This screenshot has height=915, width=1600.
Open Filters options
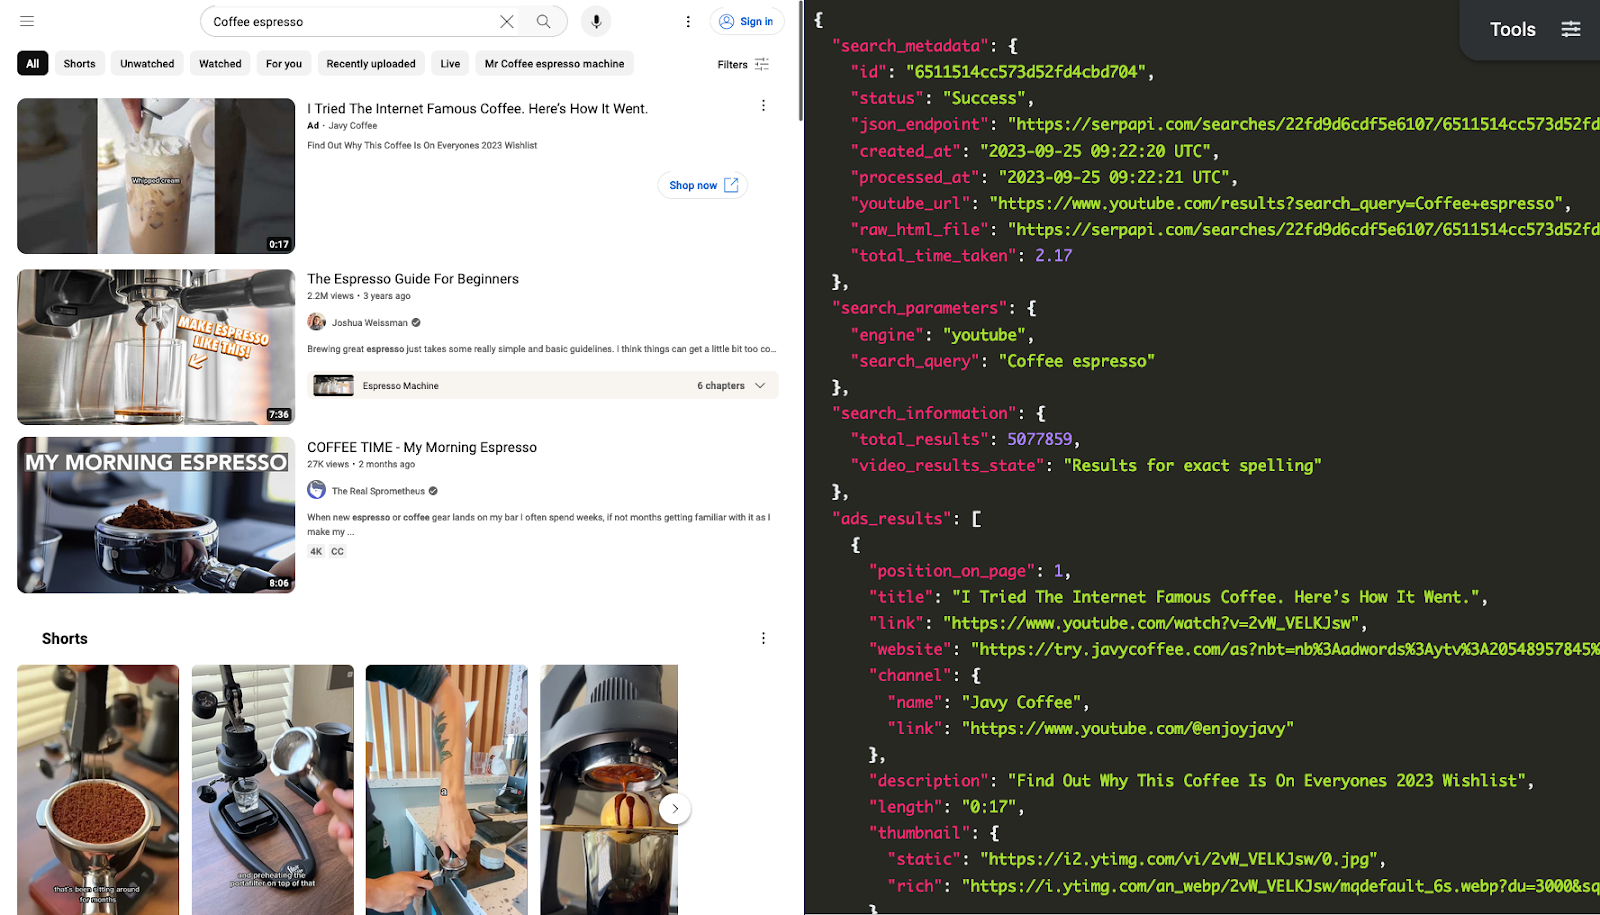tap(743, 64)
